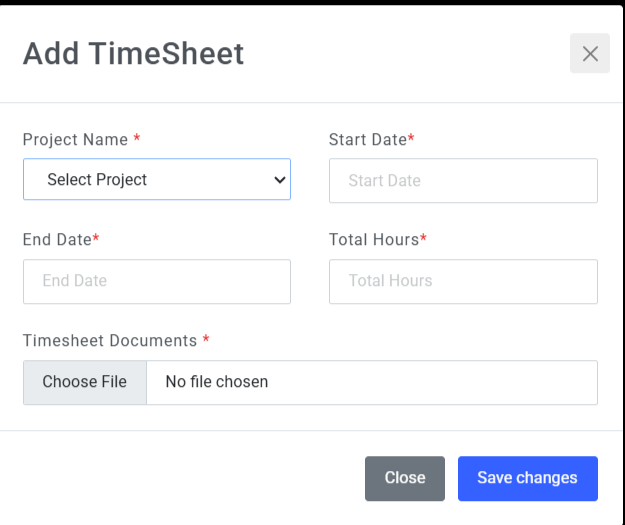Click into the End Date field
Image resolution: width=625 pixels, height=525 pixels.
tap(156, 281)
